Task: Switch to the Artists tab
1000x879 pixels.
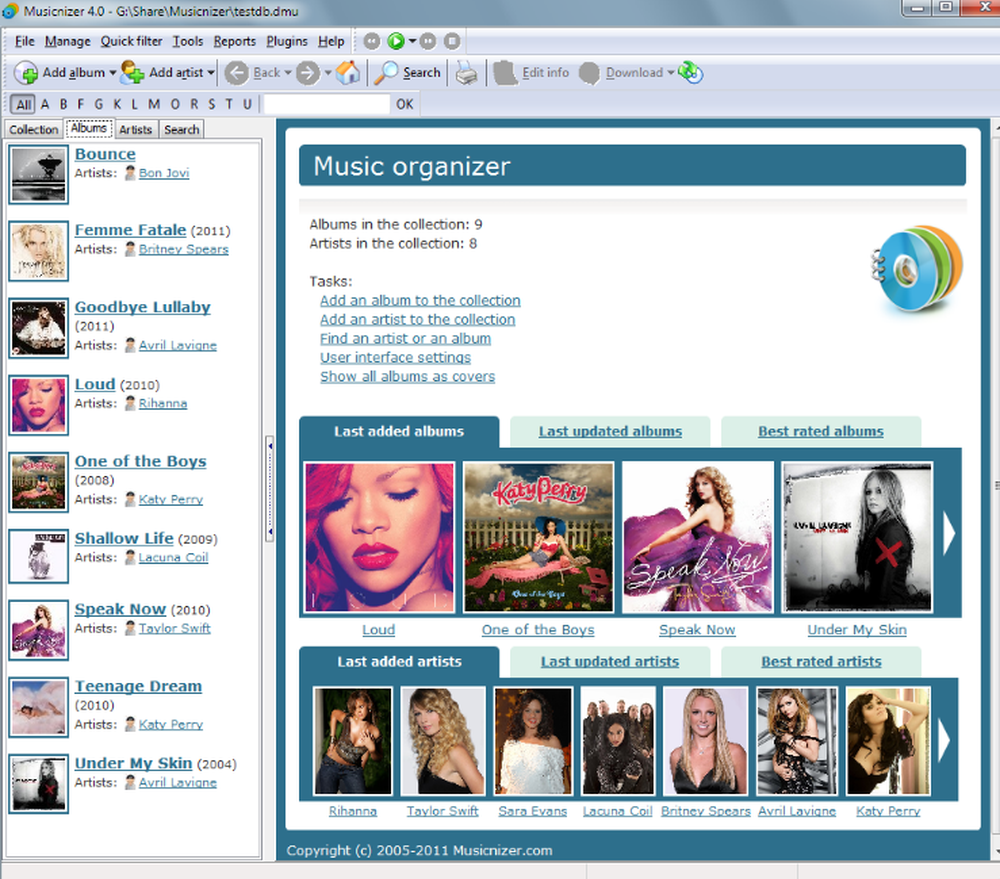Action: tap(136, 129)
